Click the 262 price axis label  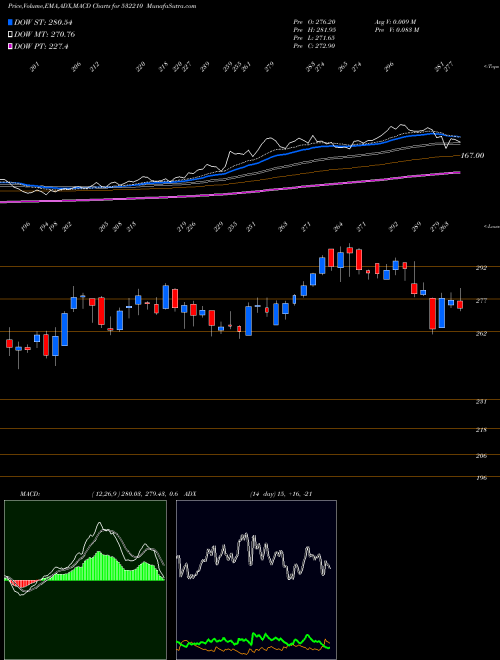pos(481,333)
